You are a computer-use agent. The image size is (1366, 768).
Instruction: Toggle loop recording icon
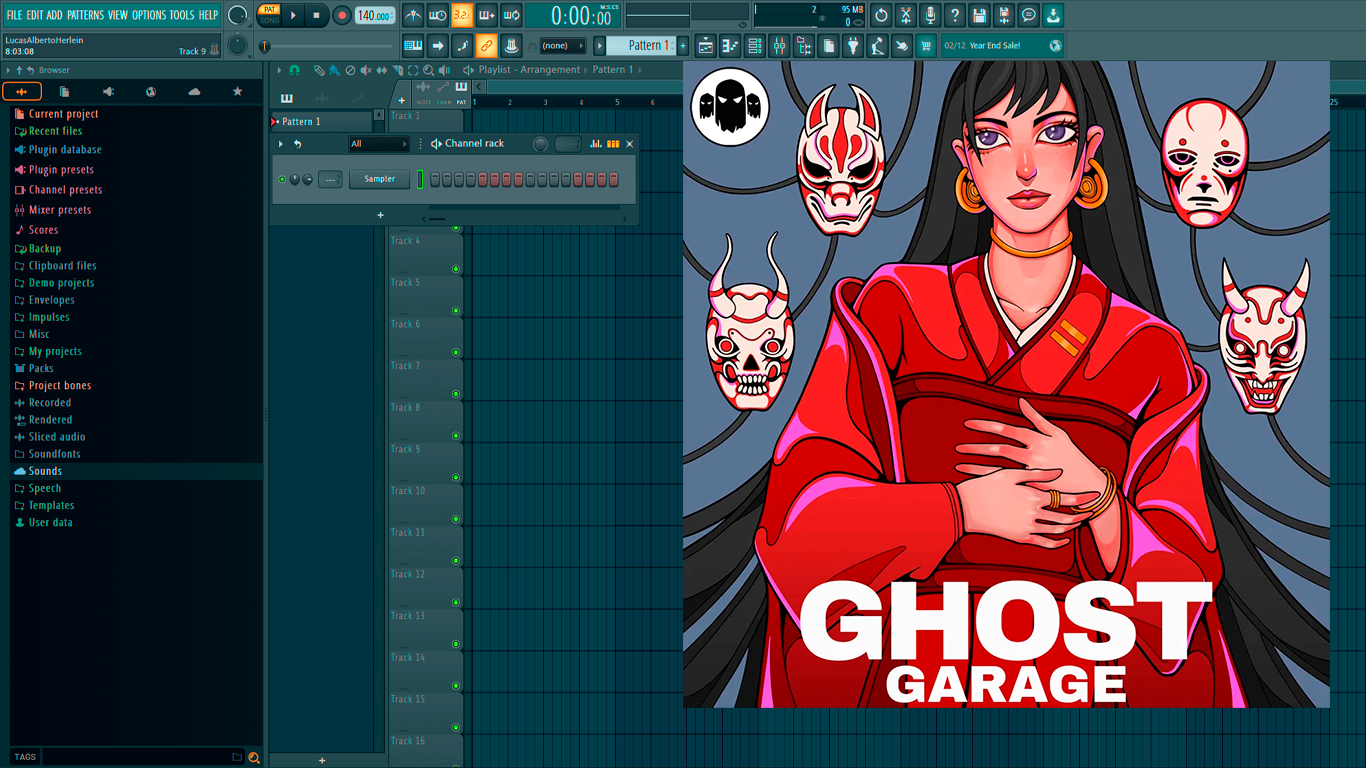[x=510, y=15]
